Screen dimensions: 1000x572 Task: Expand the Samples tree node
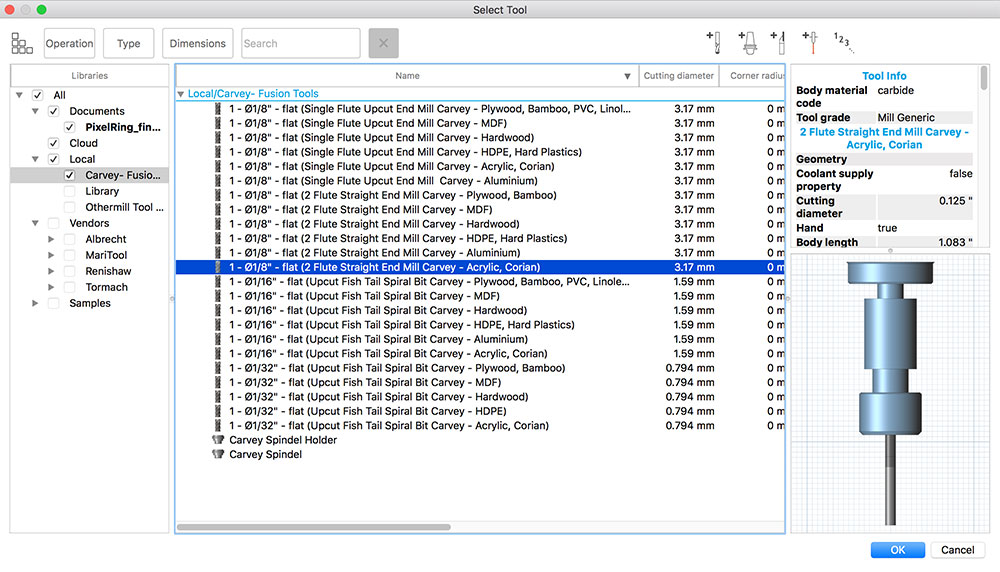pyautogui.click(x=35, y=303)
